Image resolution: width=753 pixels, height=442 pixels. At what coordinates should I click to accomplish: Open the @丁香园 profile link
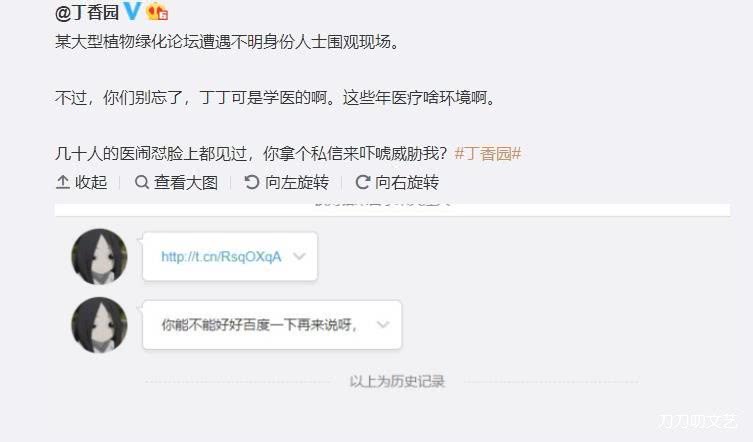point(87,12)
